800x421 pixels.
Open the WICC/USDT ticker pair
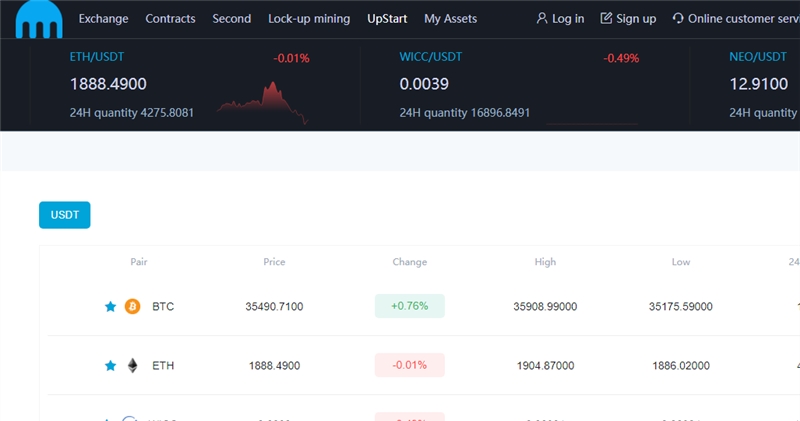click(430, 57)
